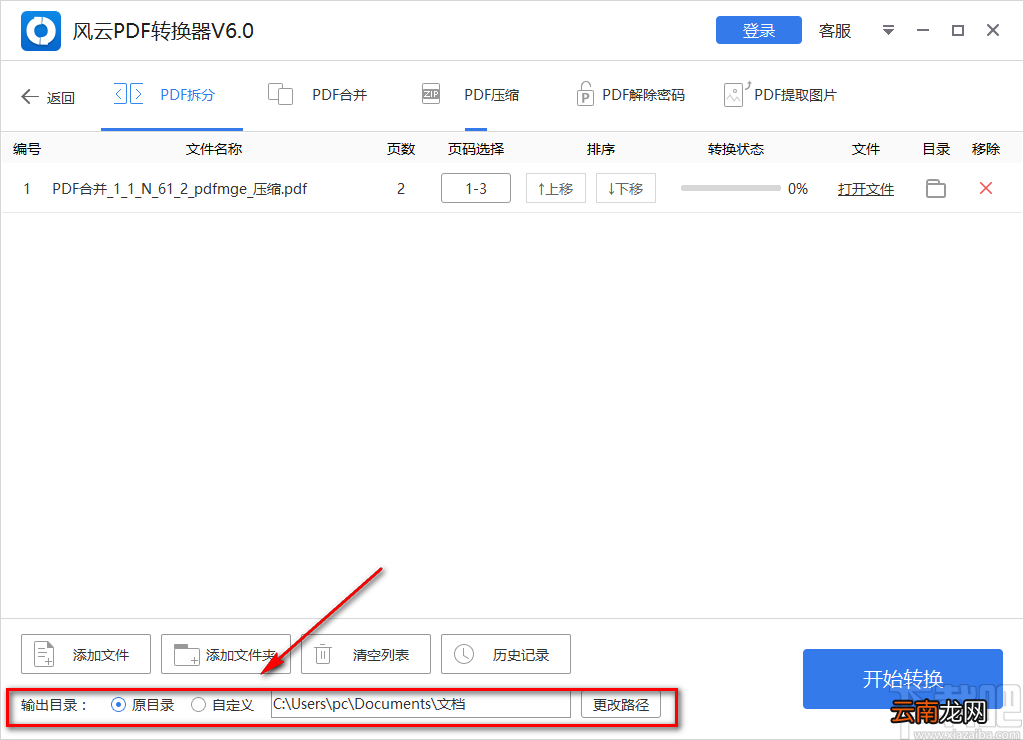
Task: Open 客服 customer service
Action: click(x=835, y=31)
